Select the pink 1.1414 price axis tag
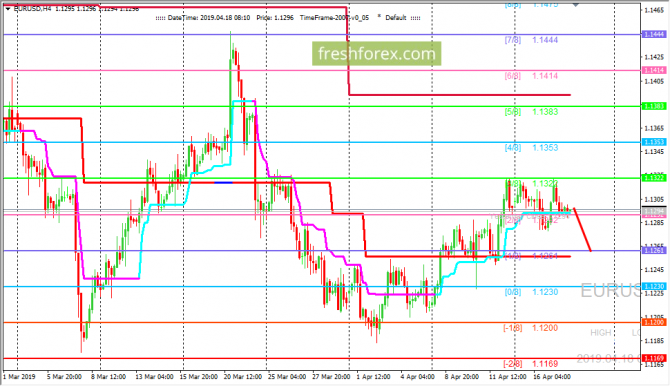Screen dimensions: 670x386 coord(654,70)
